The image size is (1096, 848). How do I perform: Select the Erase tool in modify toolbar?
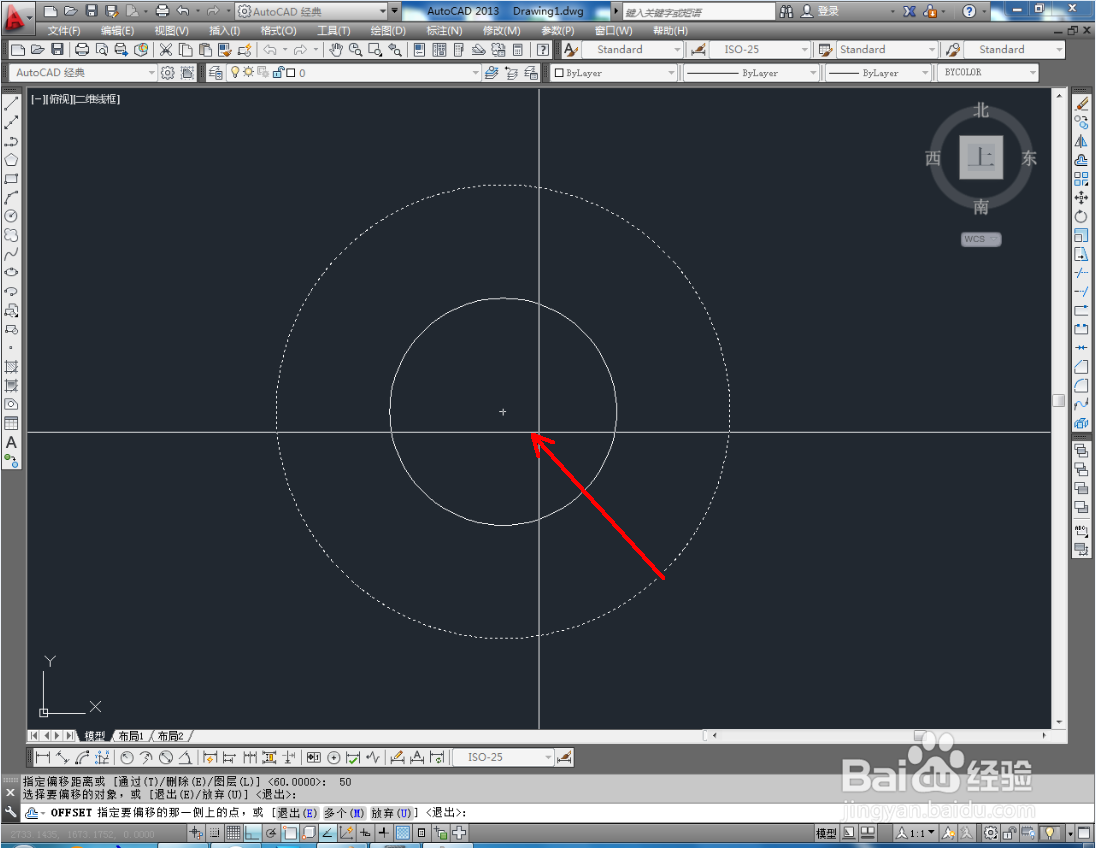click(1081, 103)
